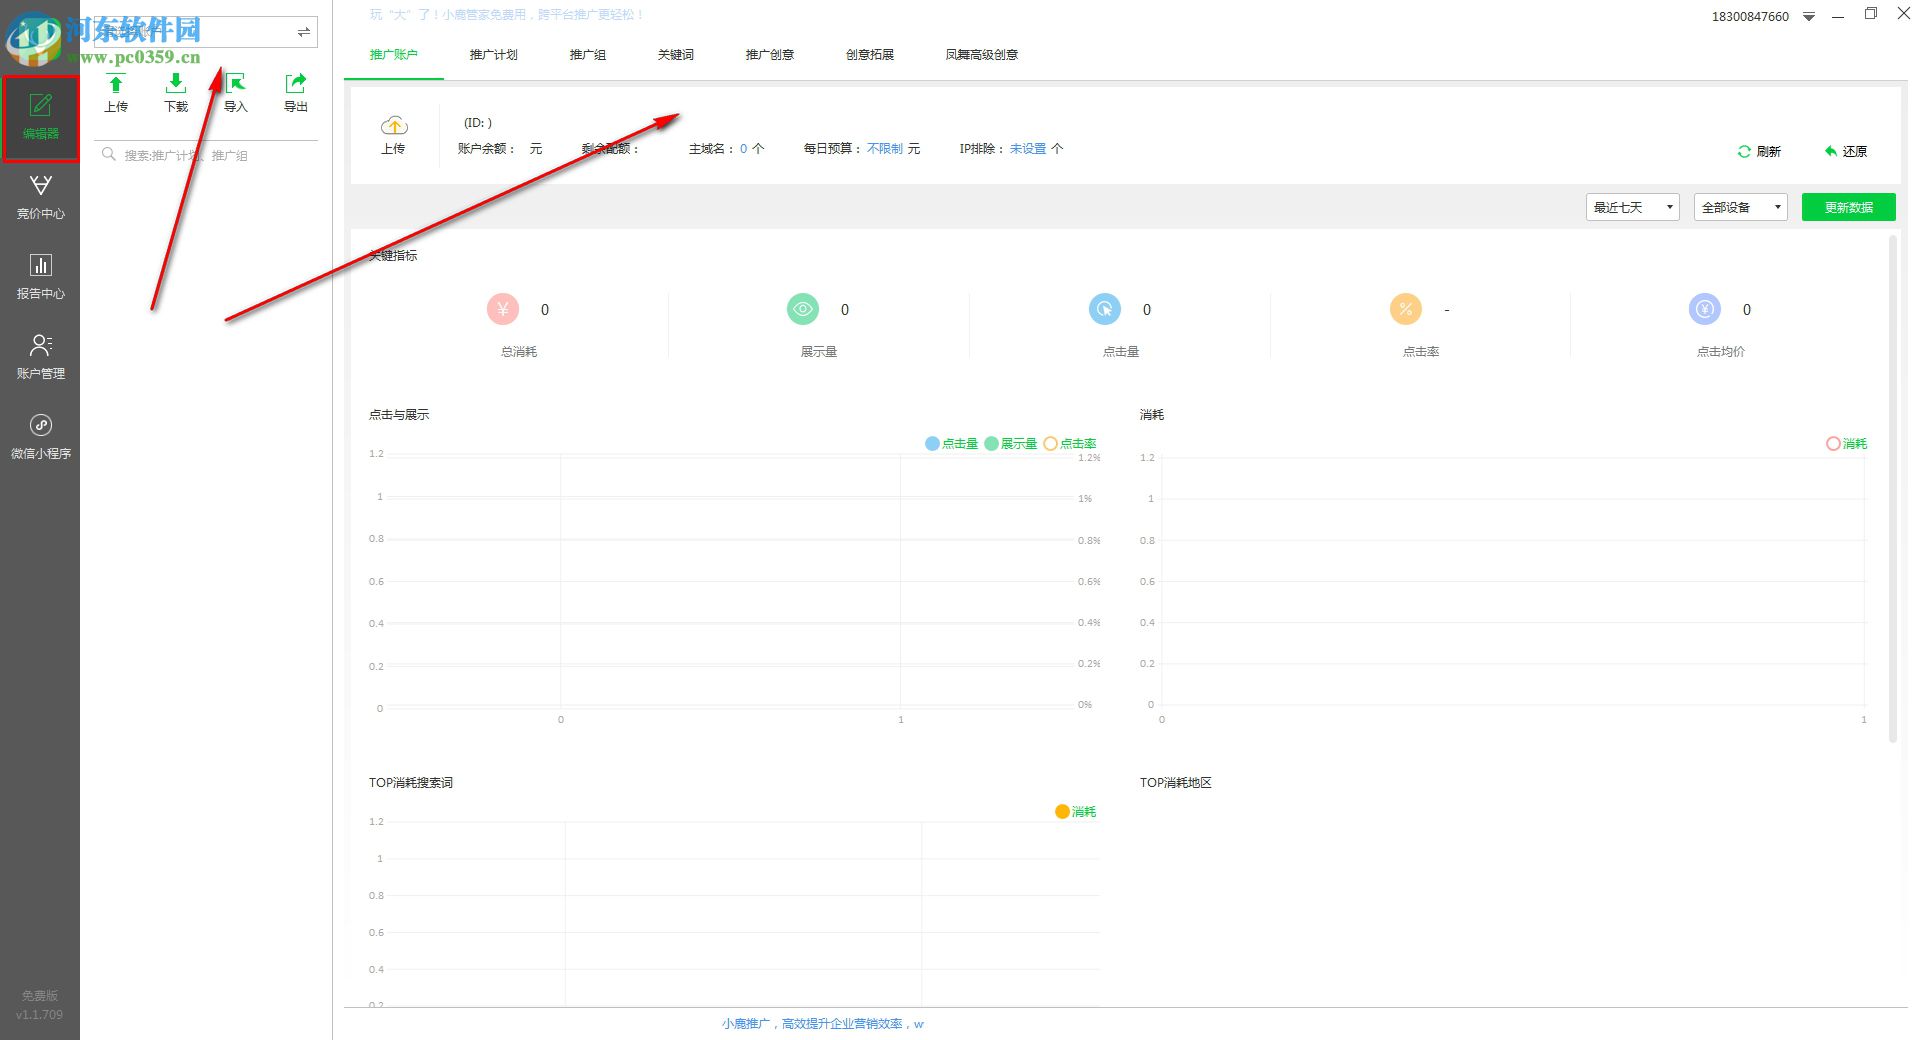Click the 主域名 count link 0
Image resolution: width=1920 pixels, height=1040 pixels.
click(744, 148)
